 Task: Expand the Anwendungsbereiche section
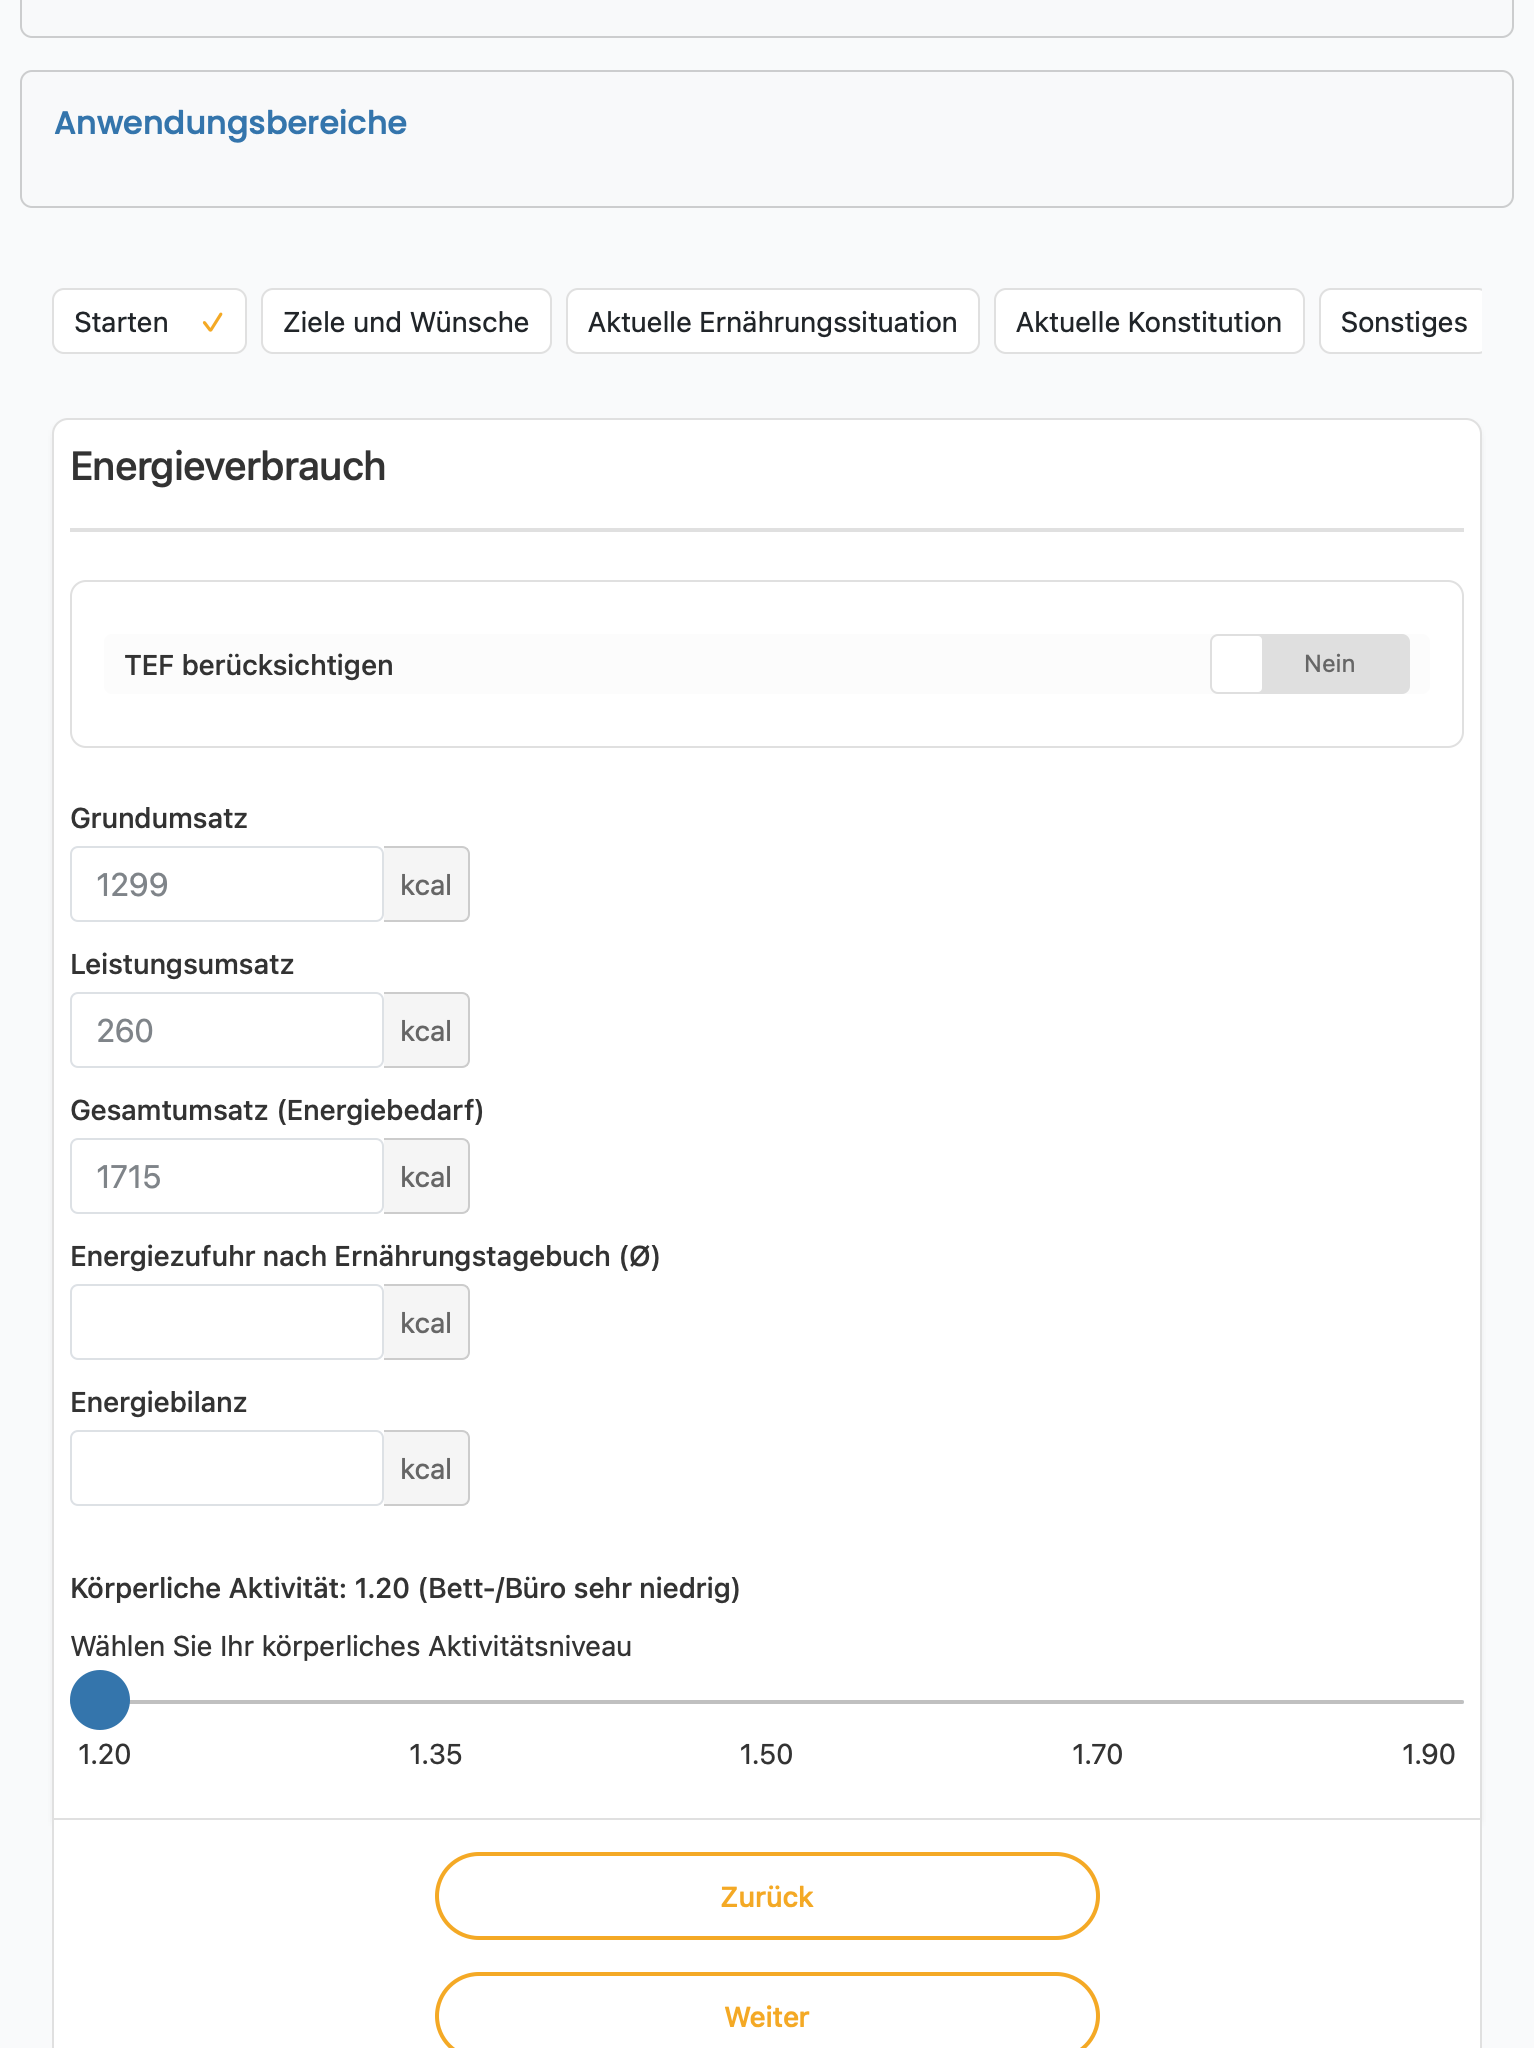(x=230, y=123)
